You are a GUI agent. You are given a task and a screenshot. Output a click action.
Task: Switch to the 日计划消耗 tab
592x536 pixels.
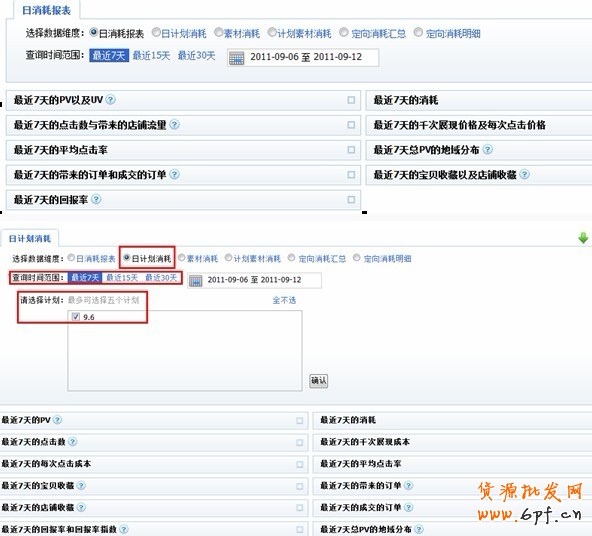pos(29,239)
